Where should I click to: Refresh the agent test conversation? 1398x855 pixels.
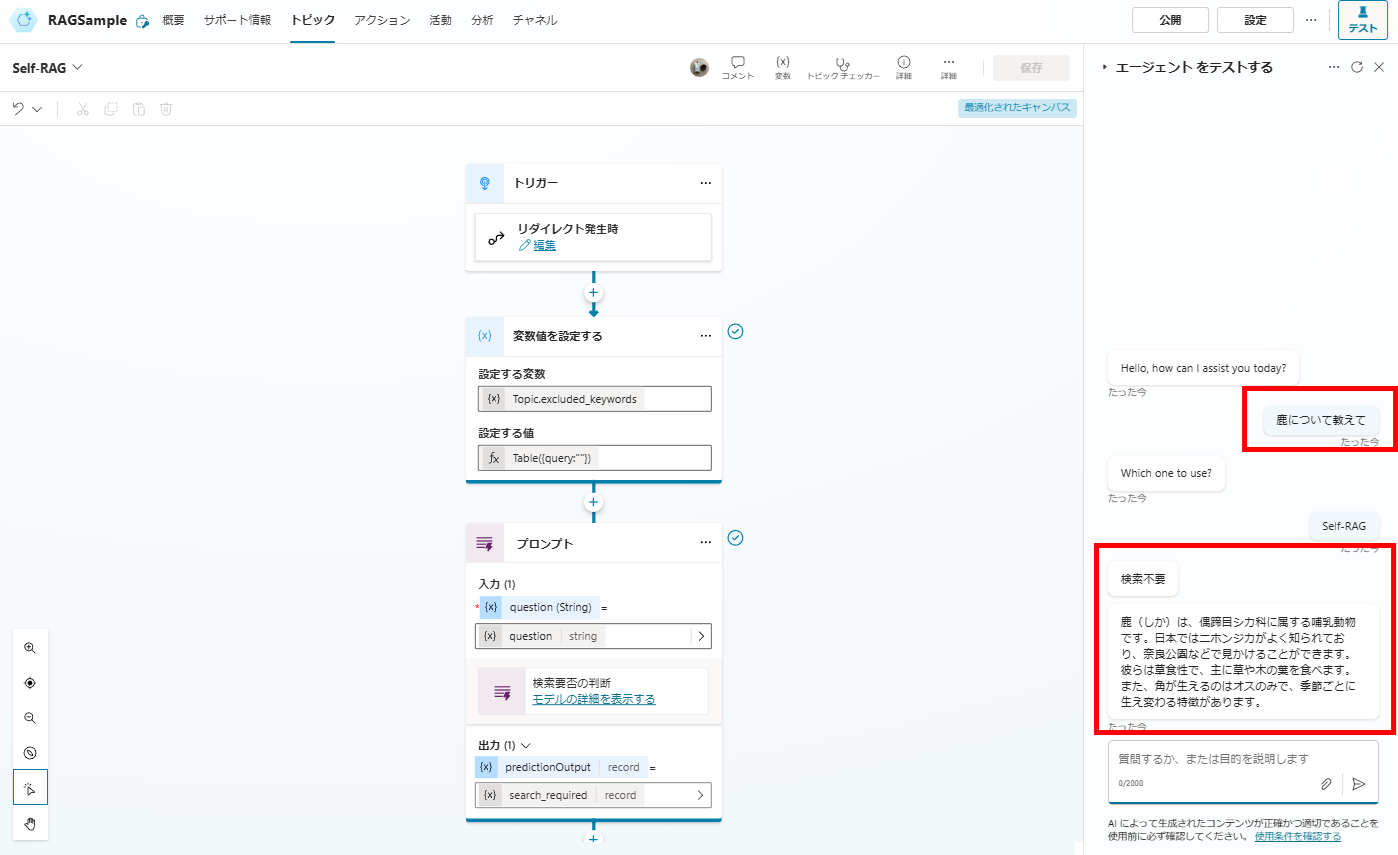click(1357, 67)
